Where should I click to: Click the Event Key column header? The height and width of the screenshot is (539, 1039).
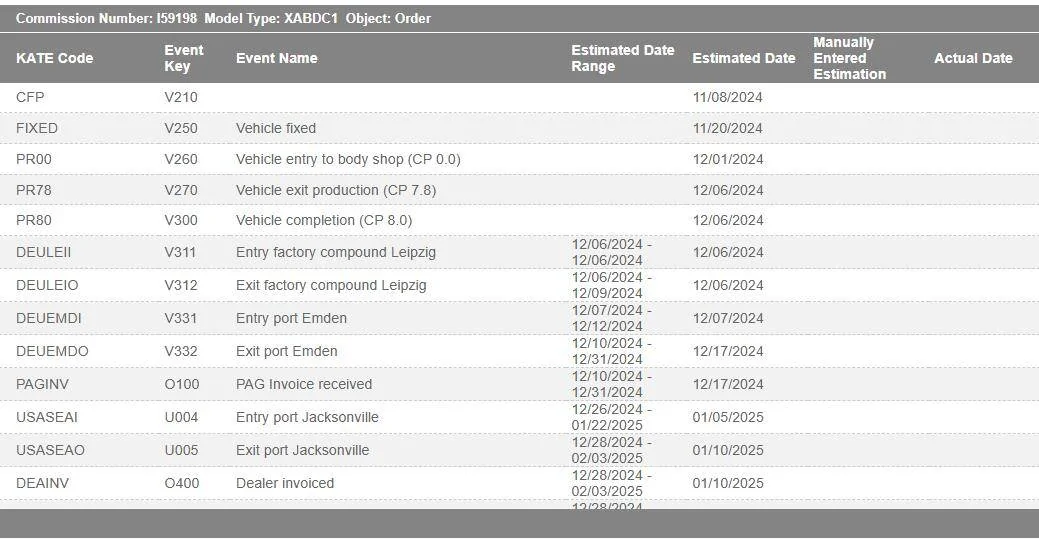184,58
